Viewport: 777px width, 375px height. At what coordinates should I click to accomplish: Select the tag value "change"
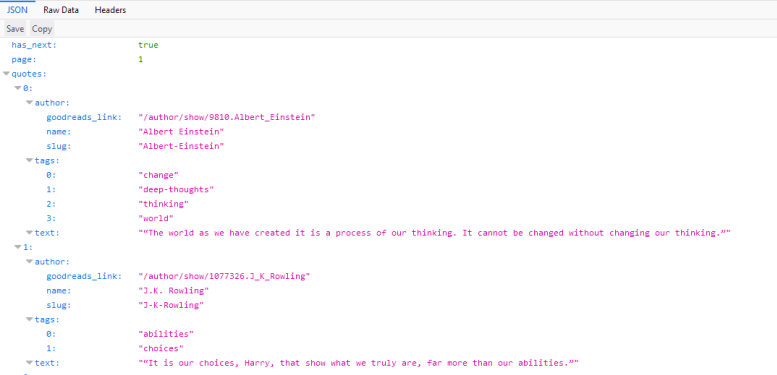pyautogui.click(x=158, y=175)
